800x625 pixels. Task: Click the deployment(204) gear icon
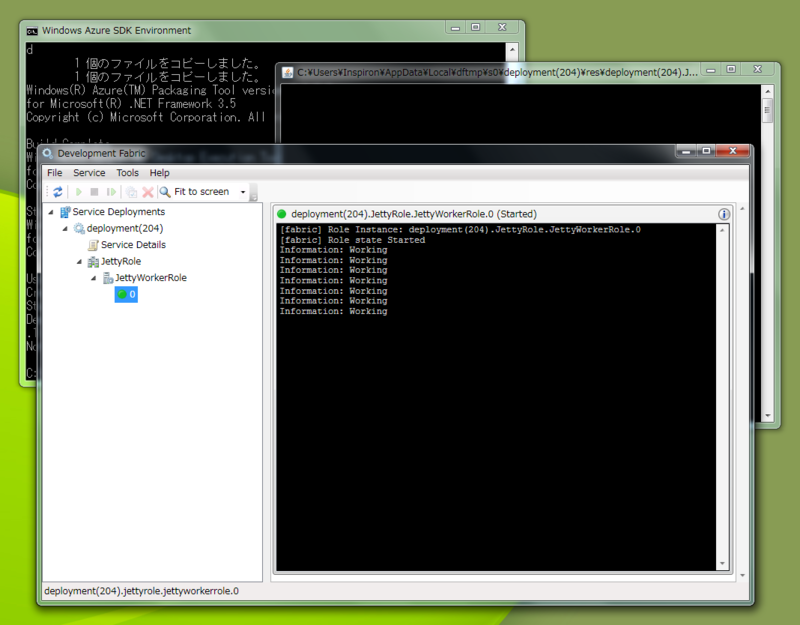pyautogui.click(x=79, y=228)
